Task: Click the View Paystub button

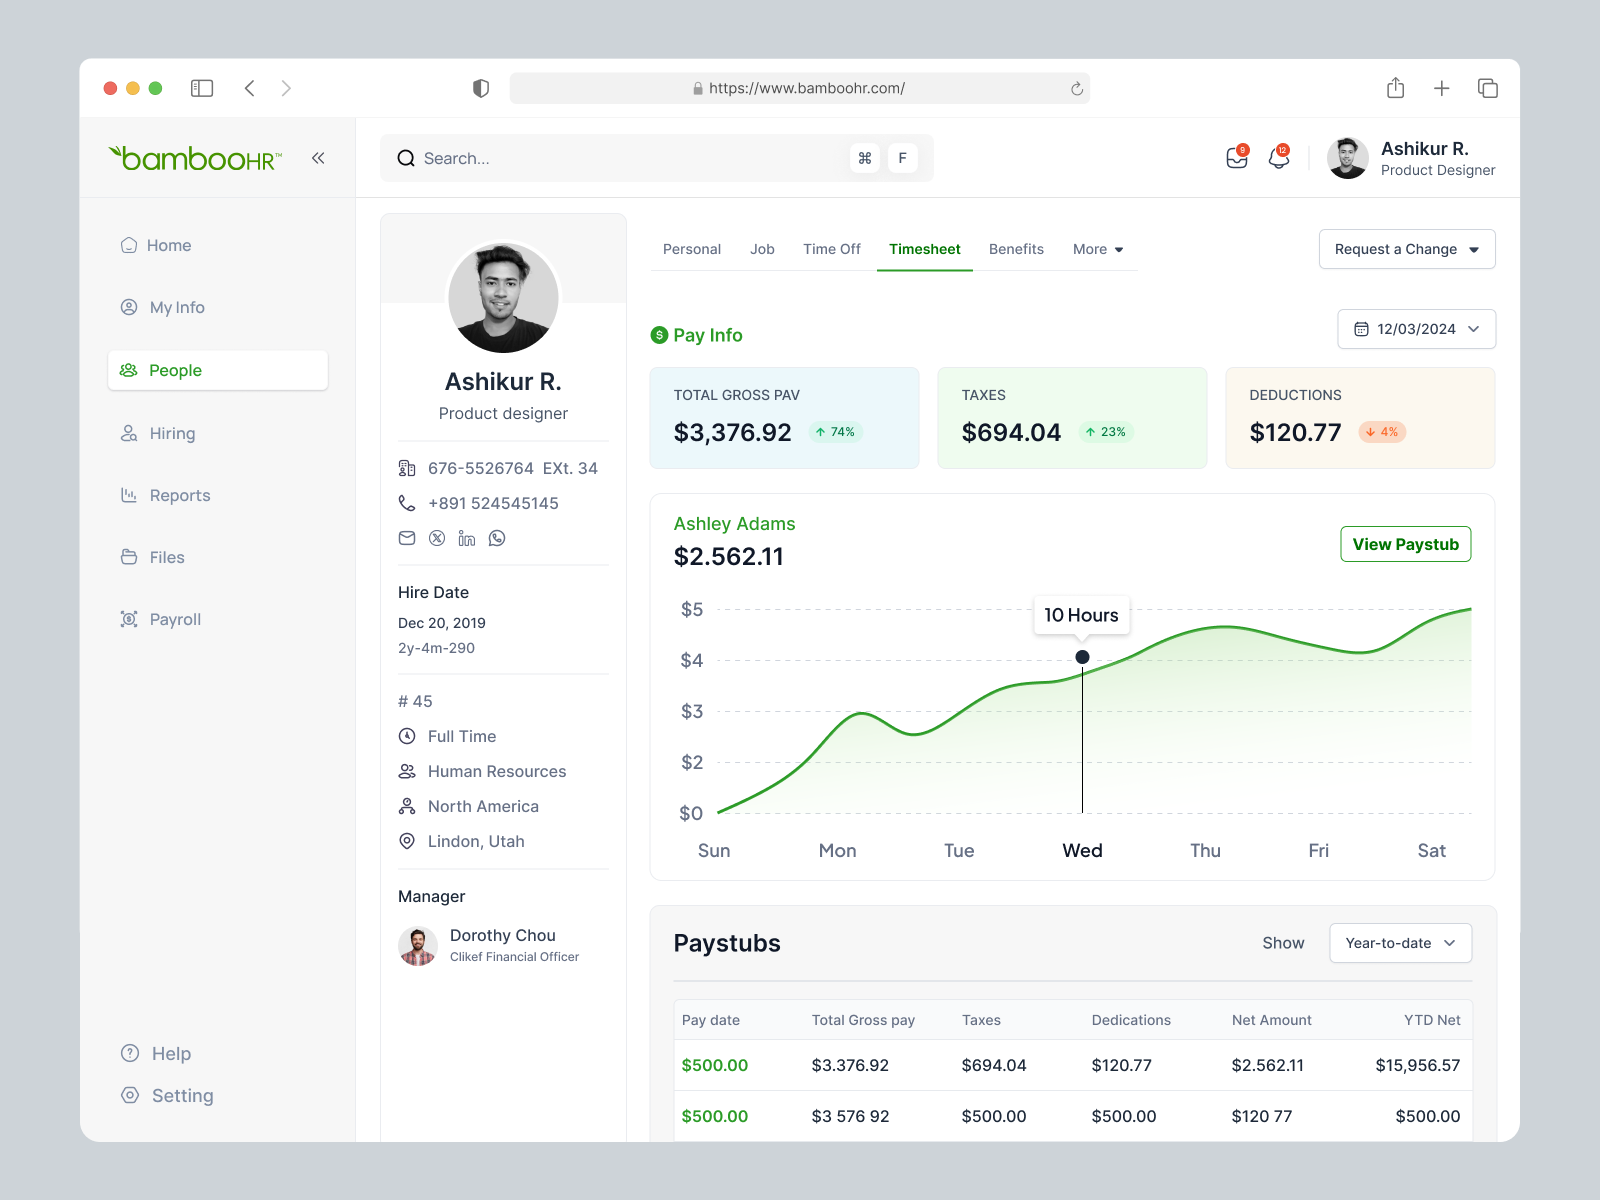Action: 1405,544
